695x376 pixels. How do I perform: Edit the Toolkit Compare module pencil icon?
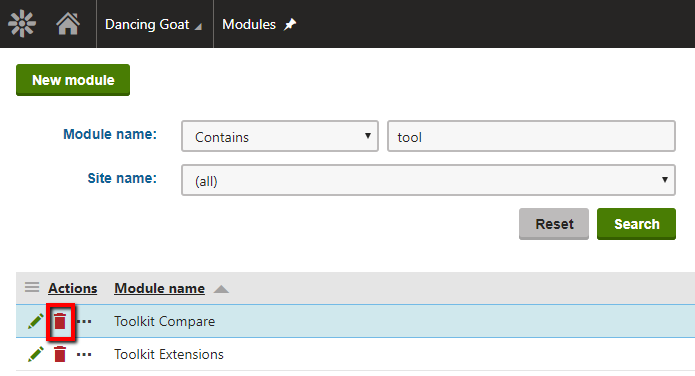coord(35,321)
